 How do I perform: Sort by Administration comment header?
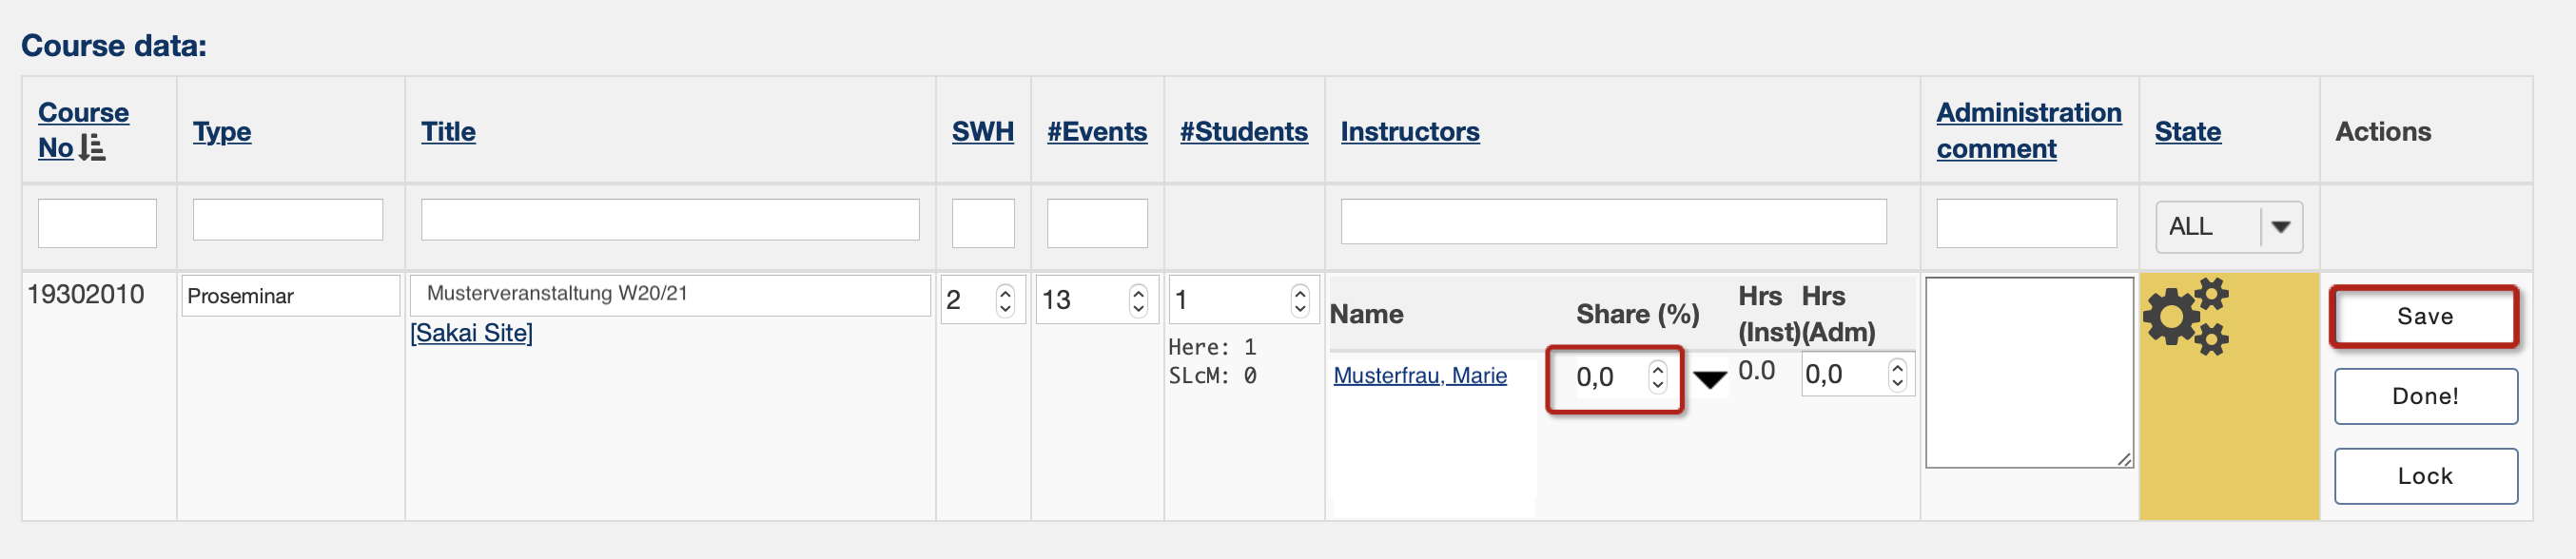click(2029, 131)
